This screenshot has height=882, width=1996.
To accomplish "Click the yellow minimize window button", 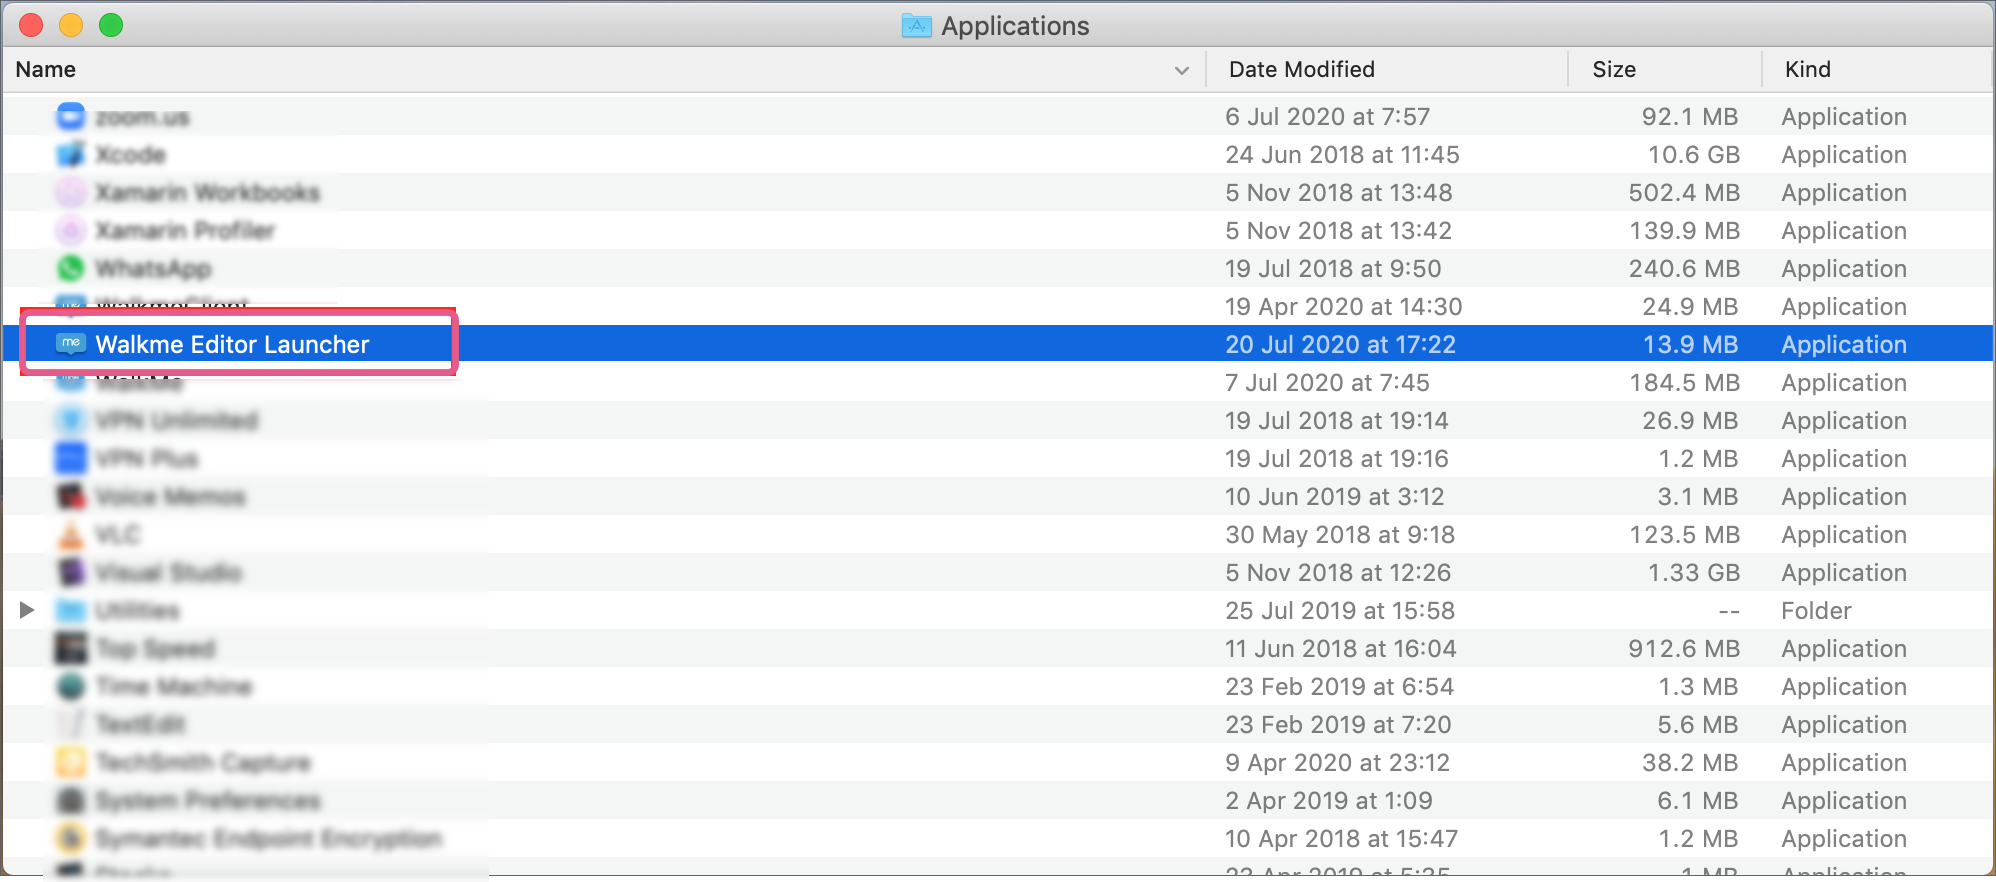I will coord(71,25).
